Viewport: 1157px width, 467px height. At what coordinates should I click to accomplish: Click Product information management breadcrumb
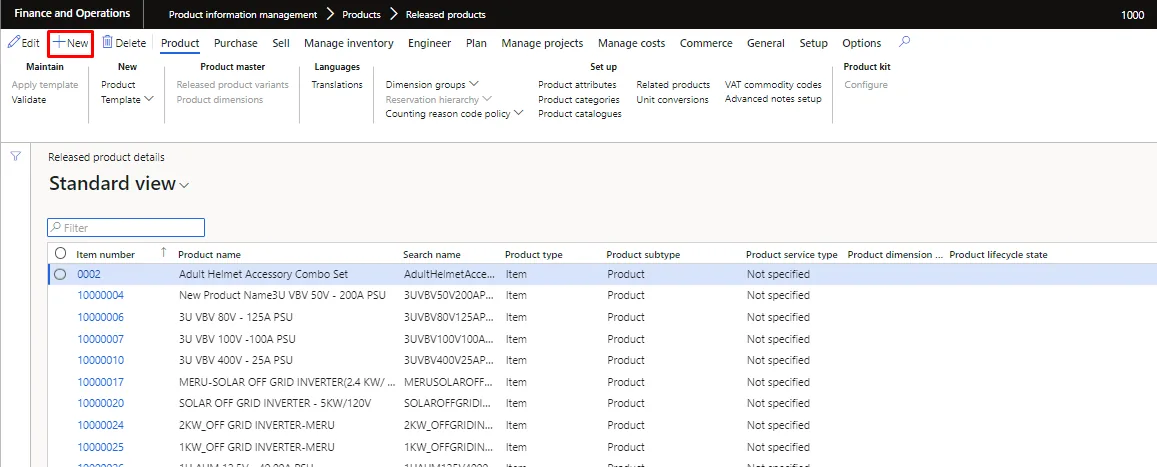pos(243,15)
